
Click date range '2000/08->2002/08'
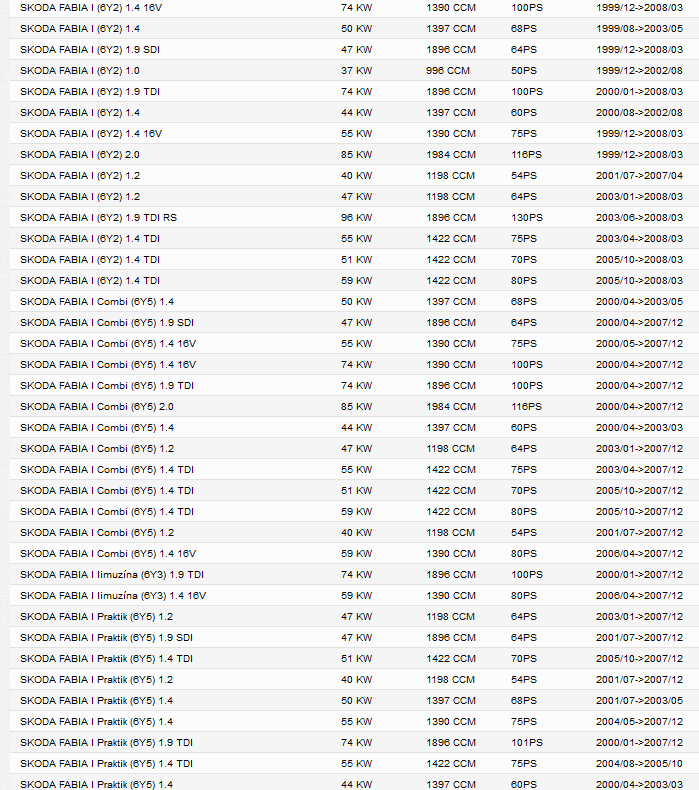point(639,112)
